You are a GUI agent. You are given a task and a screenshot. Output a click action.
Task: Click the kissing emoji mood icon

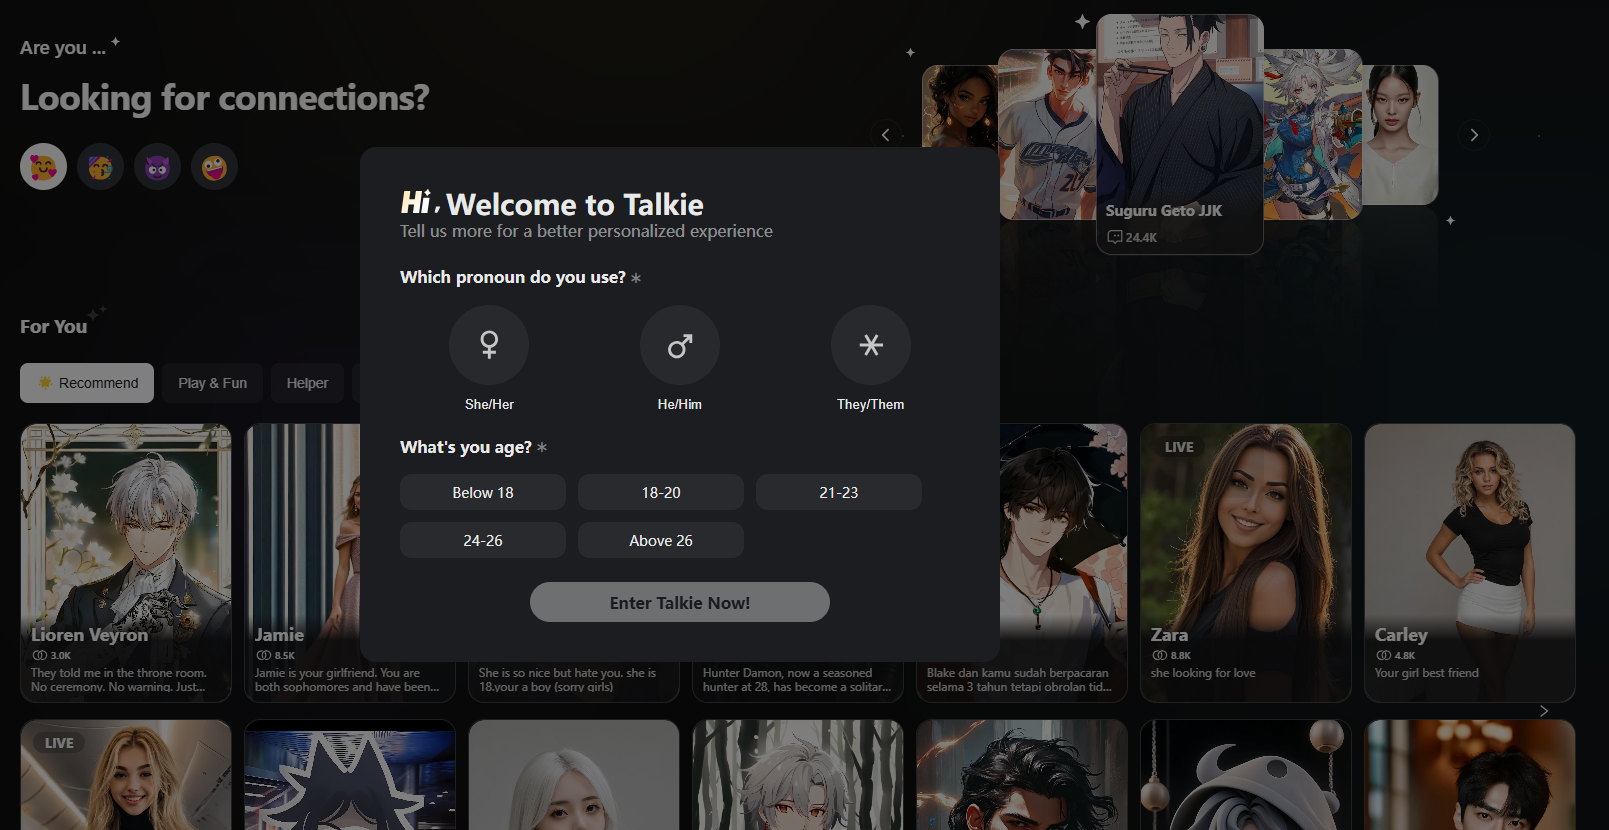click(100, 166)
